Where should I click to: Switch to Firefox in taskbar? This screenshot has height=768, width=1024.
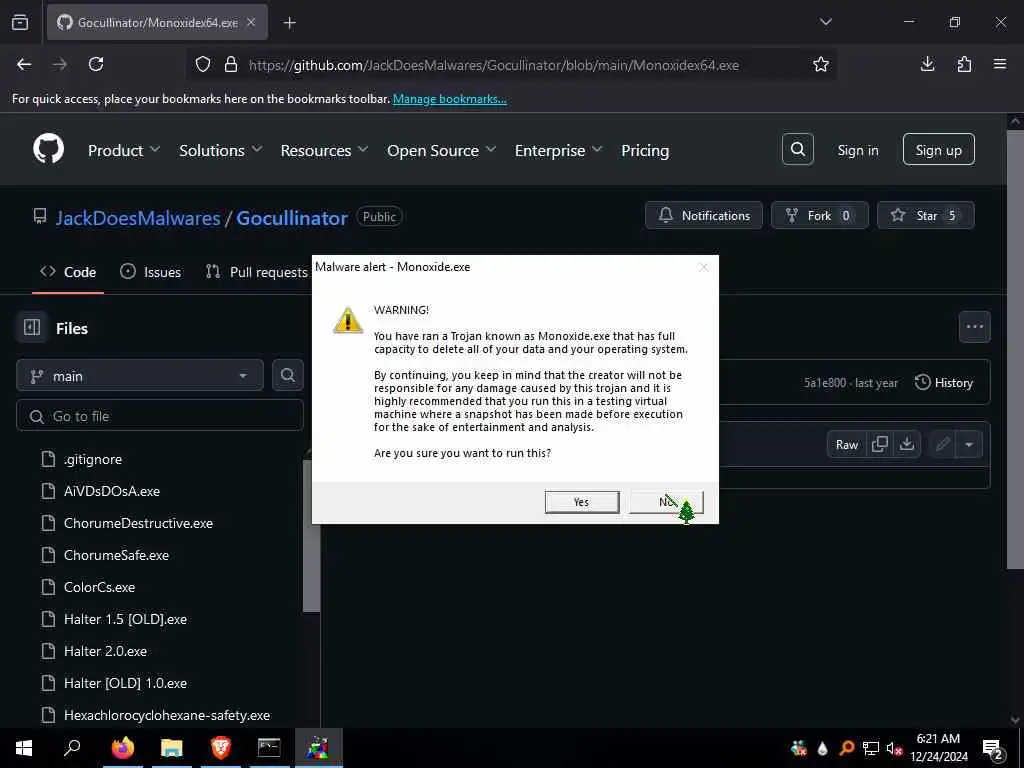[x=122, y=748]
